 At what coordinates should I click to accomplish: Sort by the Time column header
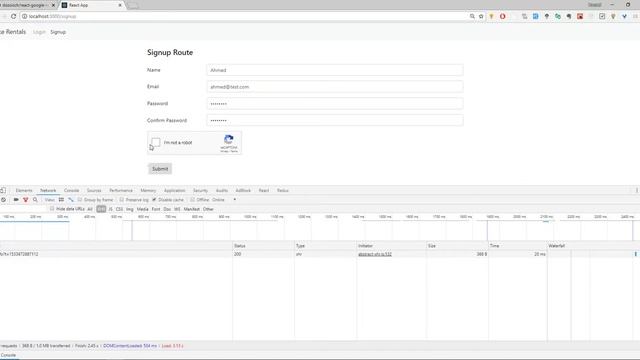518,246
